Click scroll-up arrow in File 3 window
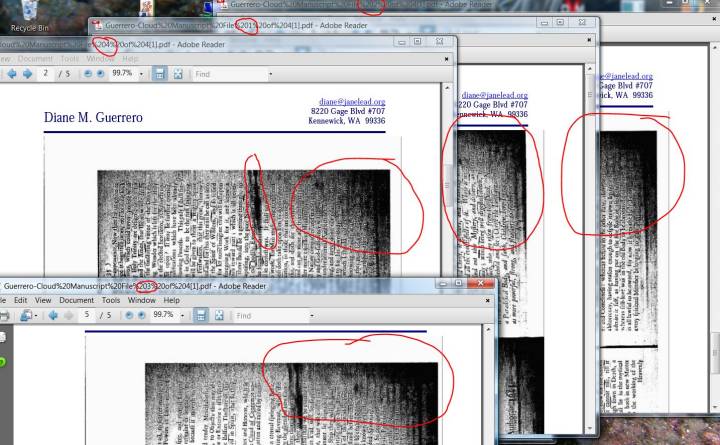720x445 pixels. tap(488, 330)
